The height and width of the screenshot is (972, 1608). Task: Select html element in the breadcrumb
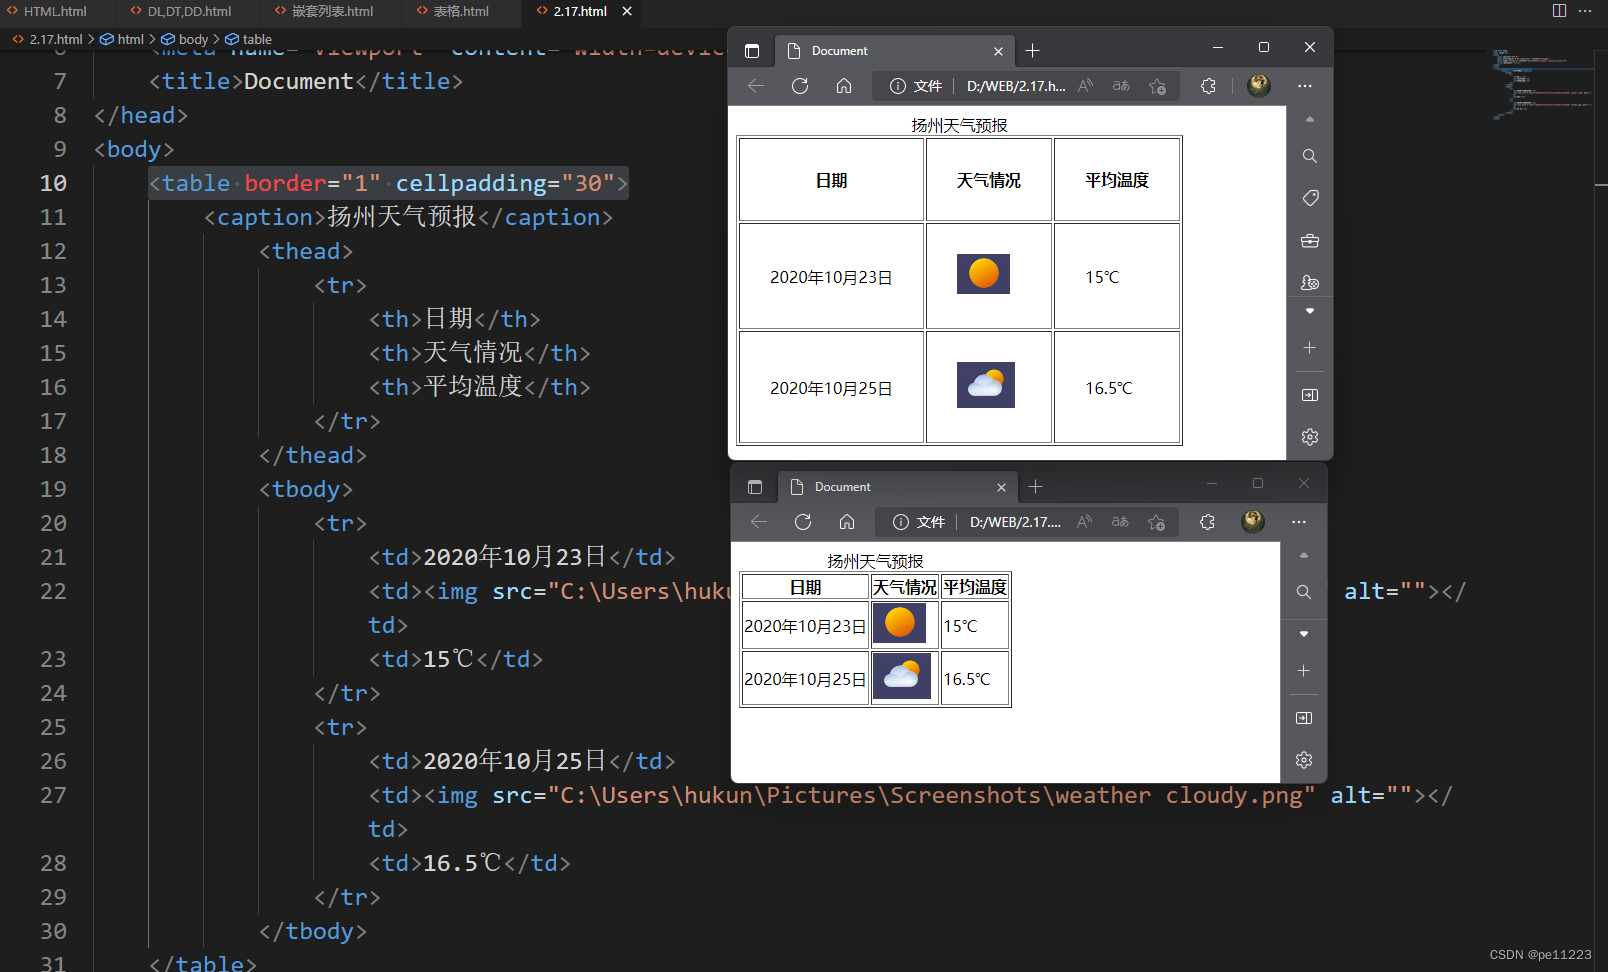pyautogui.click(x=122, y=39)
